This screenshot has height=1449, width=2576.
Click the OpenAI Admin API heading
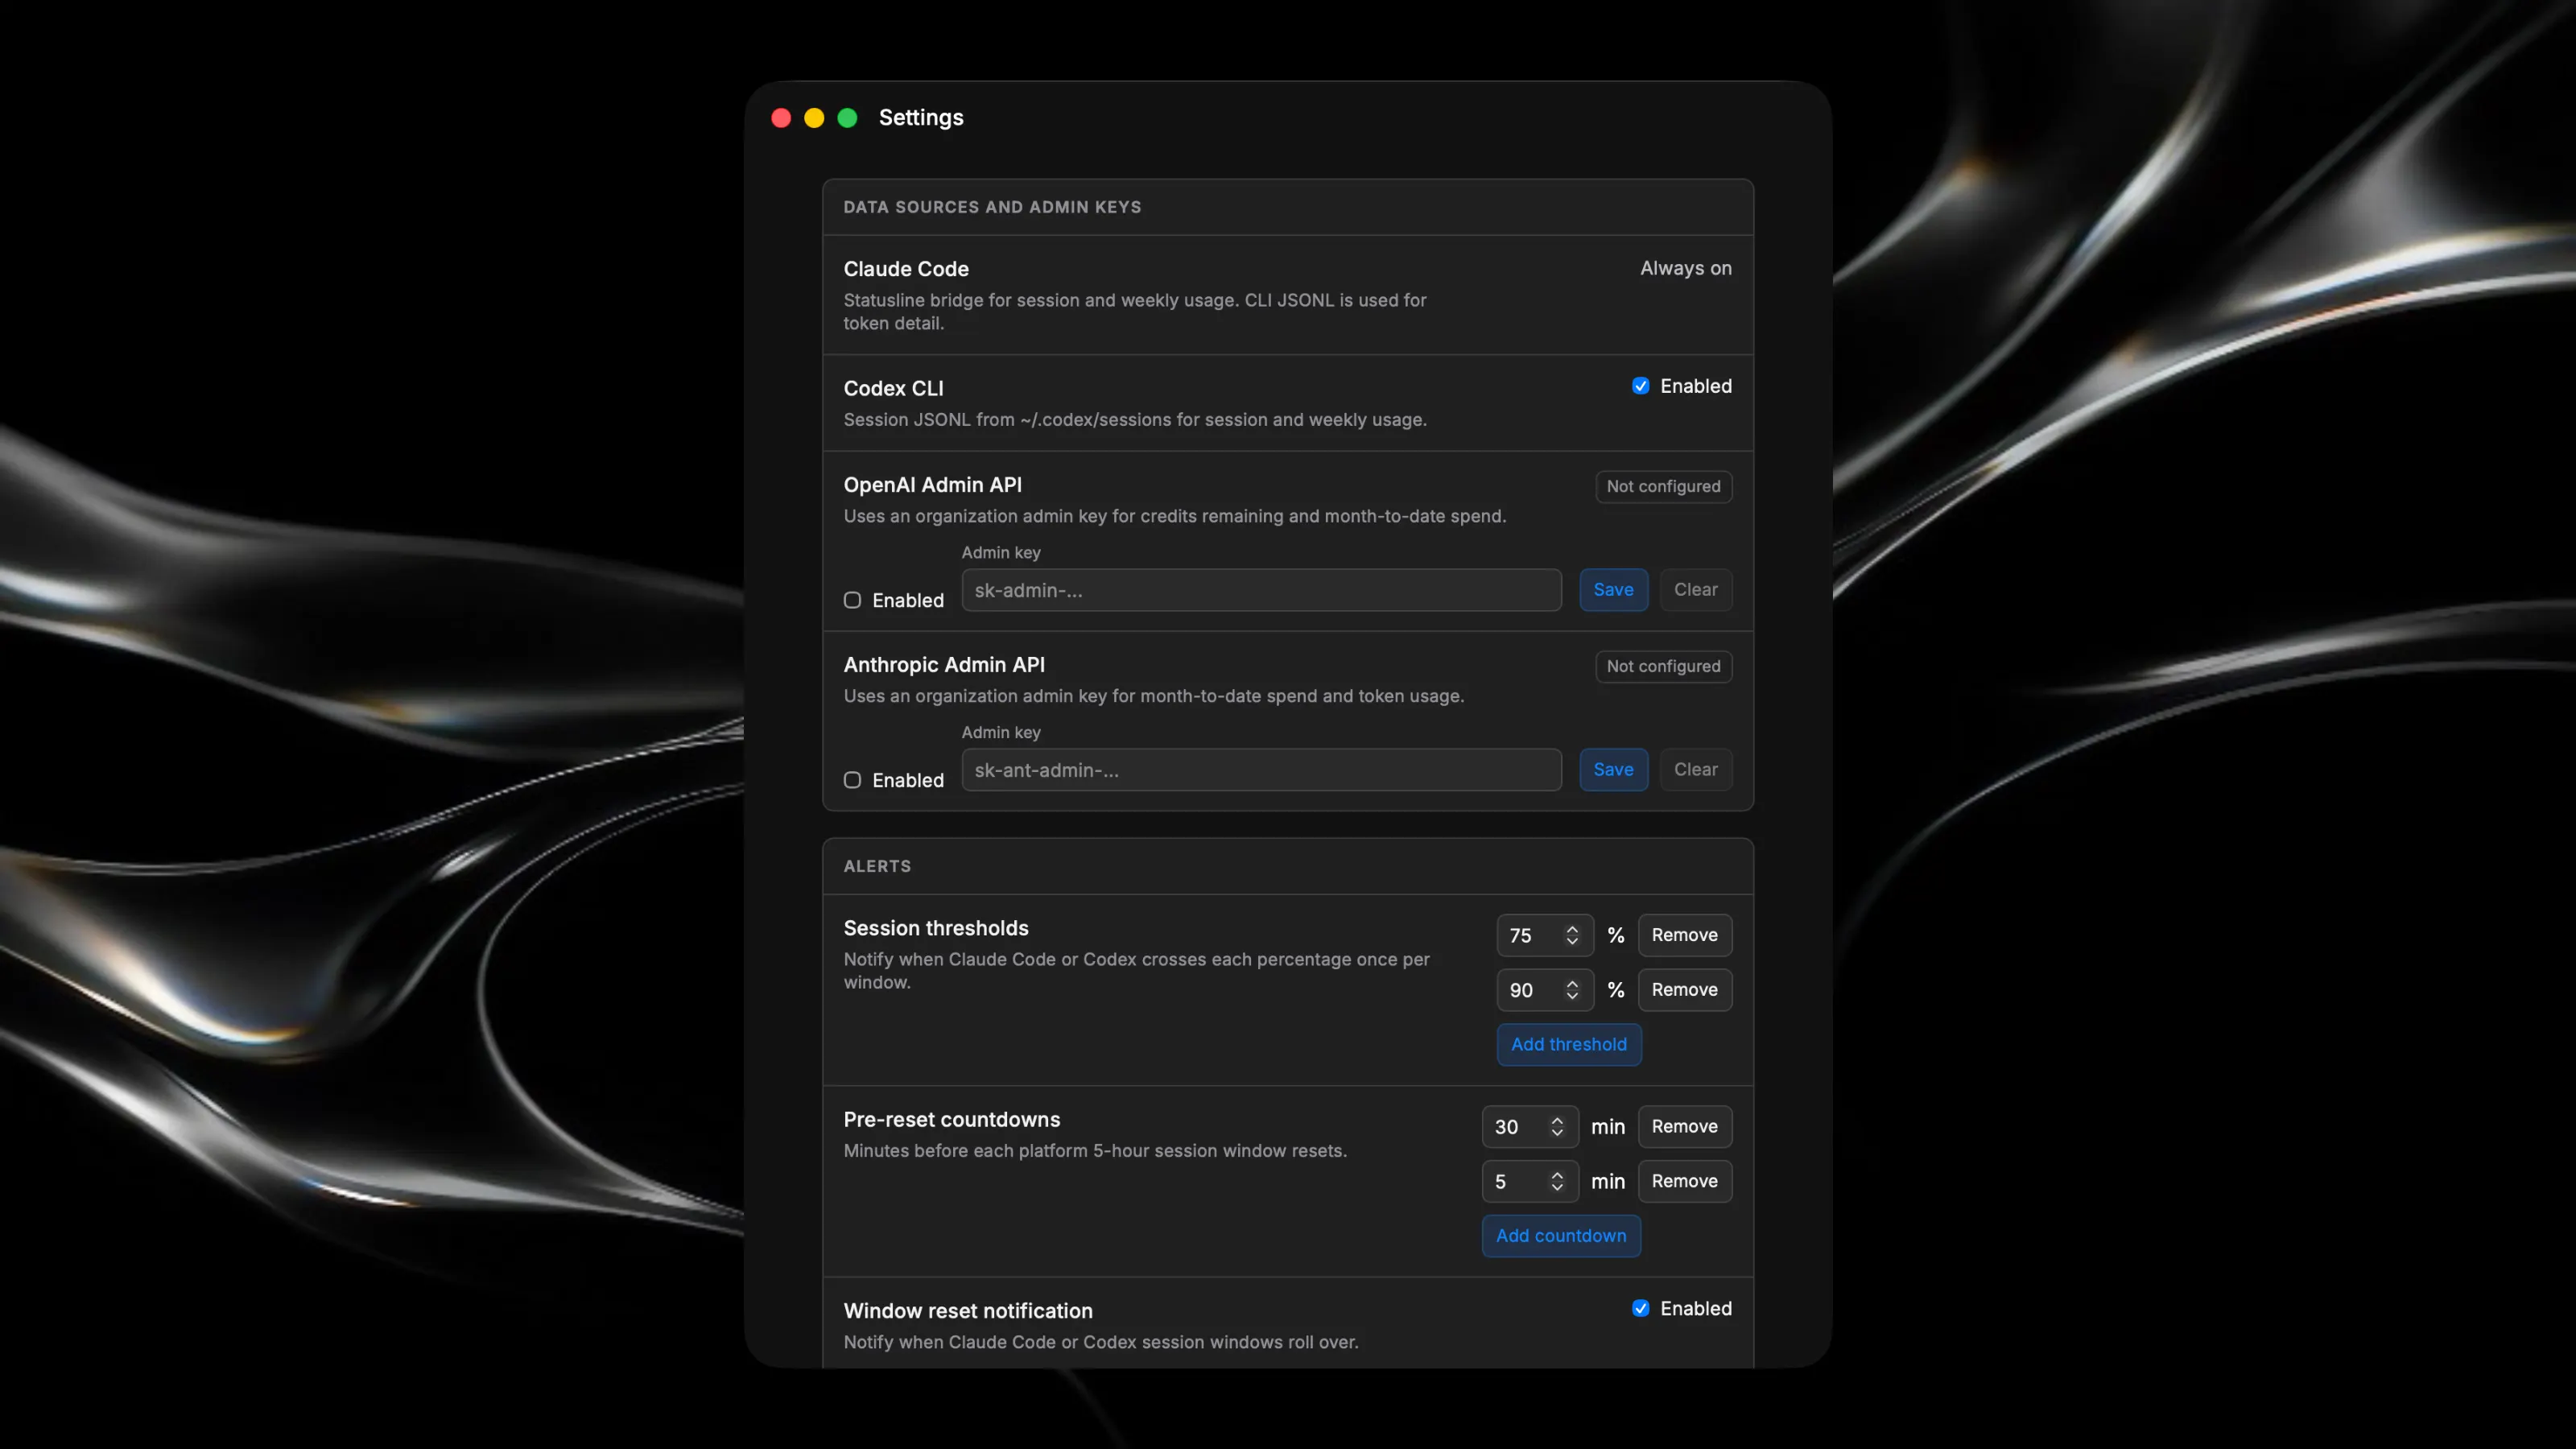(932, 485)
